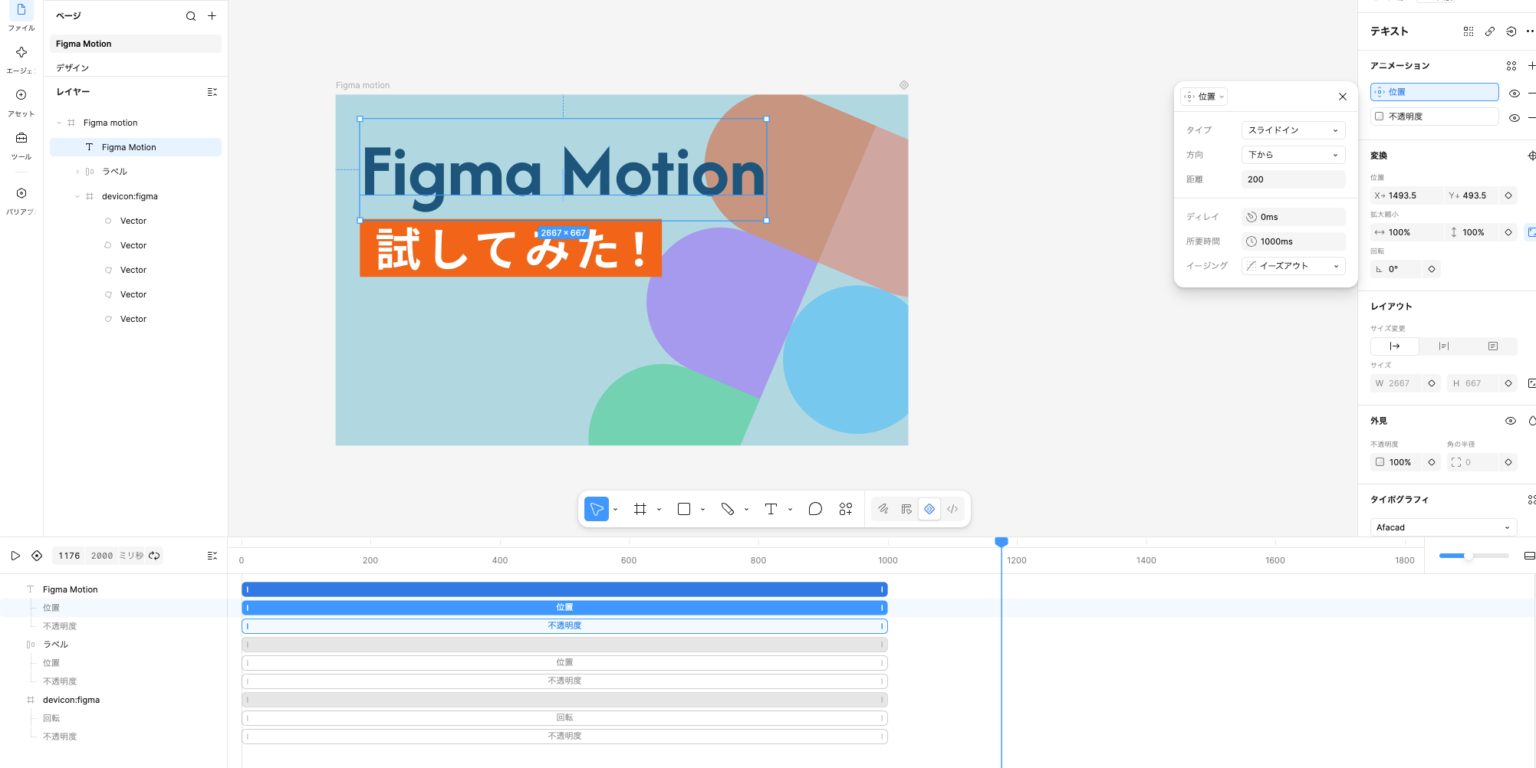Screen dimensions: 1536x768
Task: Toggle timeline loop icon
Action: point(154,555)
